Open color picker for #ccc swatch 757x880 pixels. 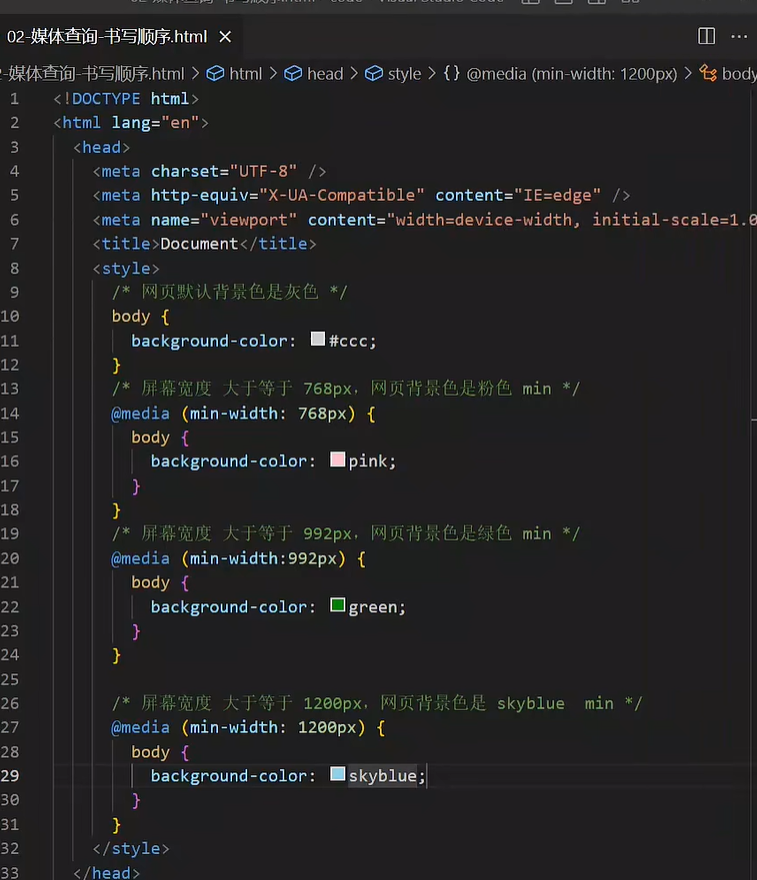[x=318, y=340]
